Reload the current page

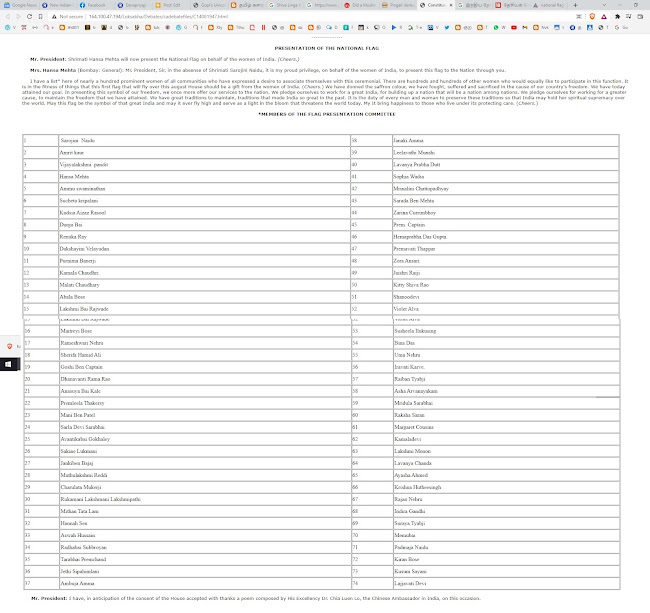29,17
